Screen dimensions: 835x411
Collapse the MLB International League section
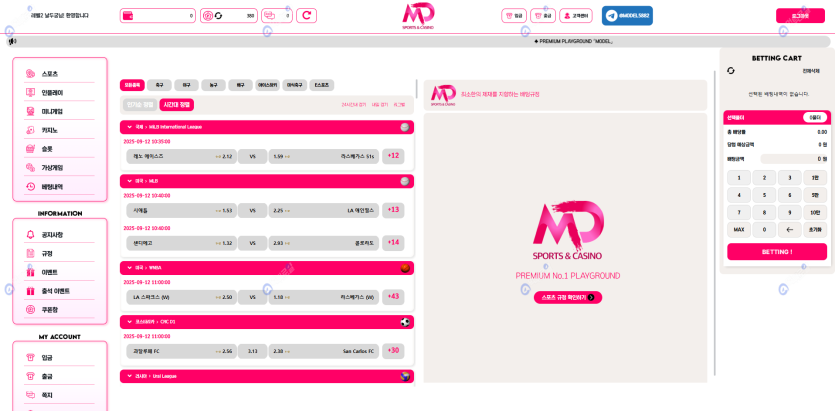pyautogui.click(x=128, y=127)
